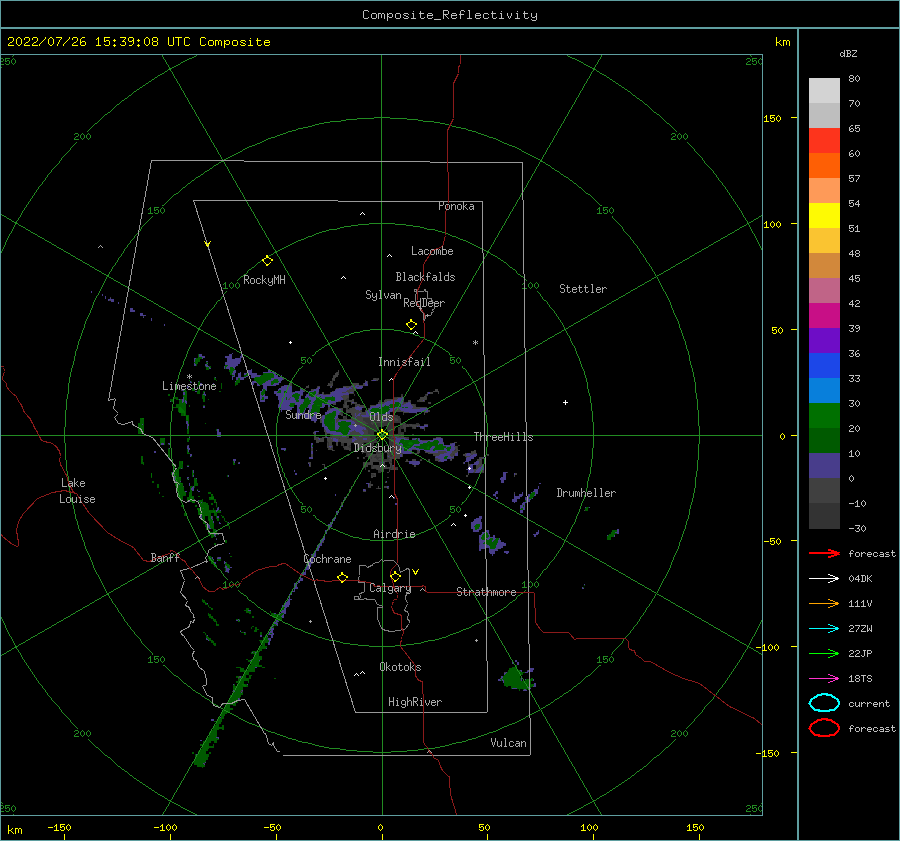
Task: Click the yellow diamond marker below Cochrane
Action: (342, 577)
